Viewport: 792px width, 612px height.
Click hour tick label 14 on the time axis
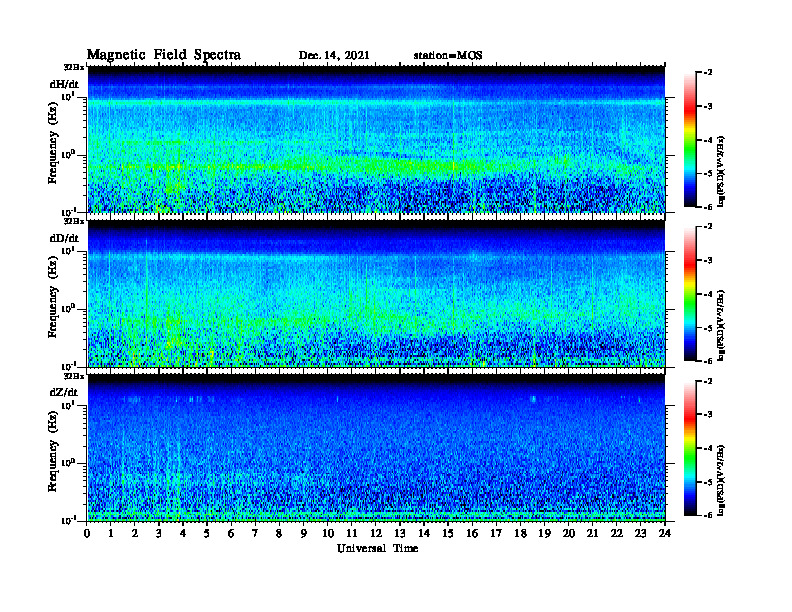click(x=424, y=534)
